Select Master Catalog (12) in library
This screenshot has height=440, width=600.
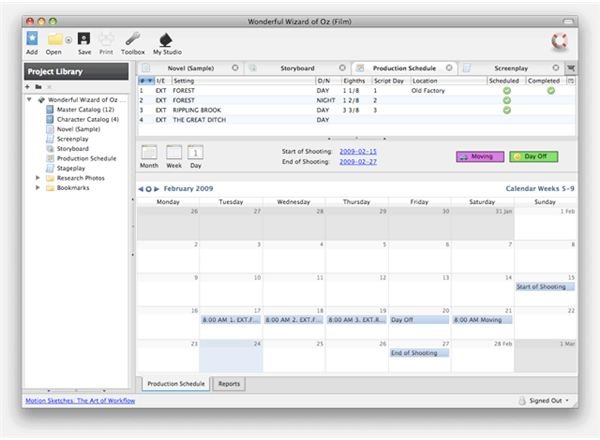point(85,109)
